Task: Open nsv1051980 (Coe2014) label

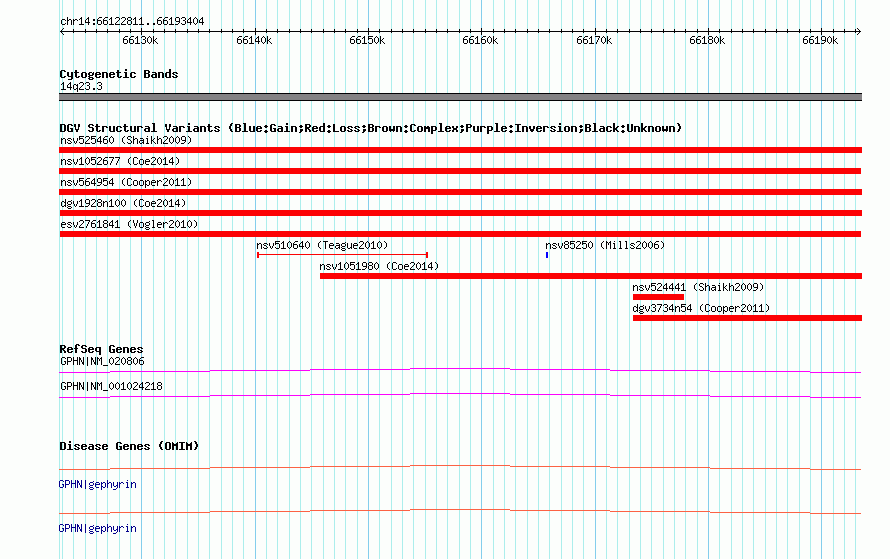Action: point(379,266)
